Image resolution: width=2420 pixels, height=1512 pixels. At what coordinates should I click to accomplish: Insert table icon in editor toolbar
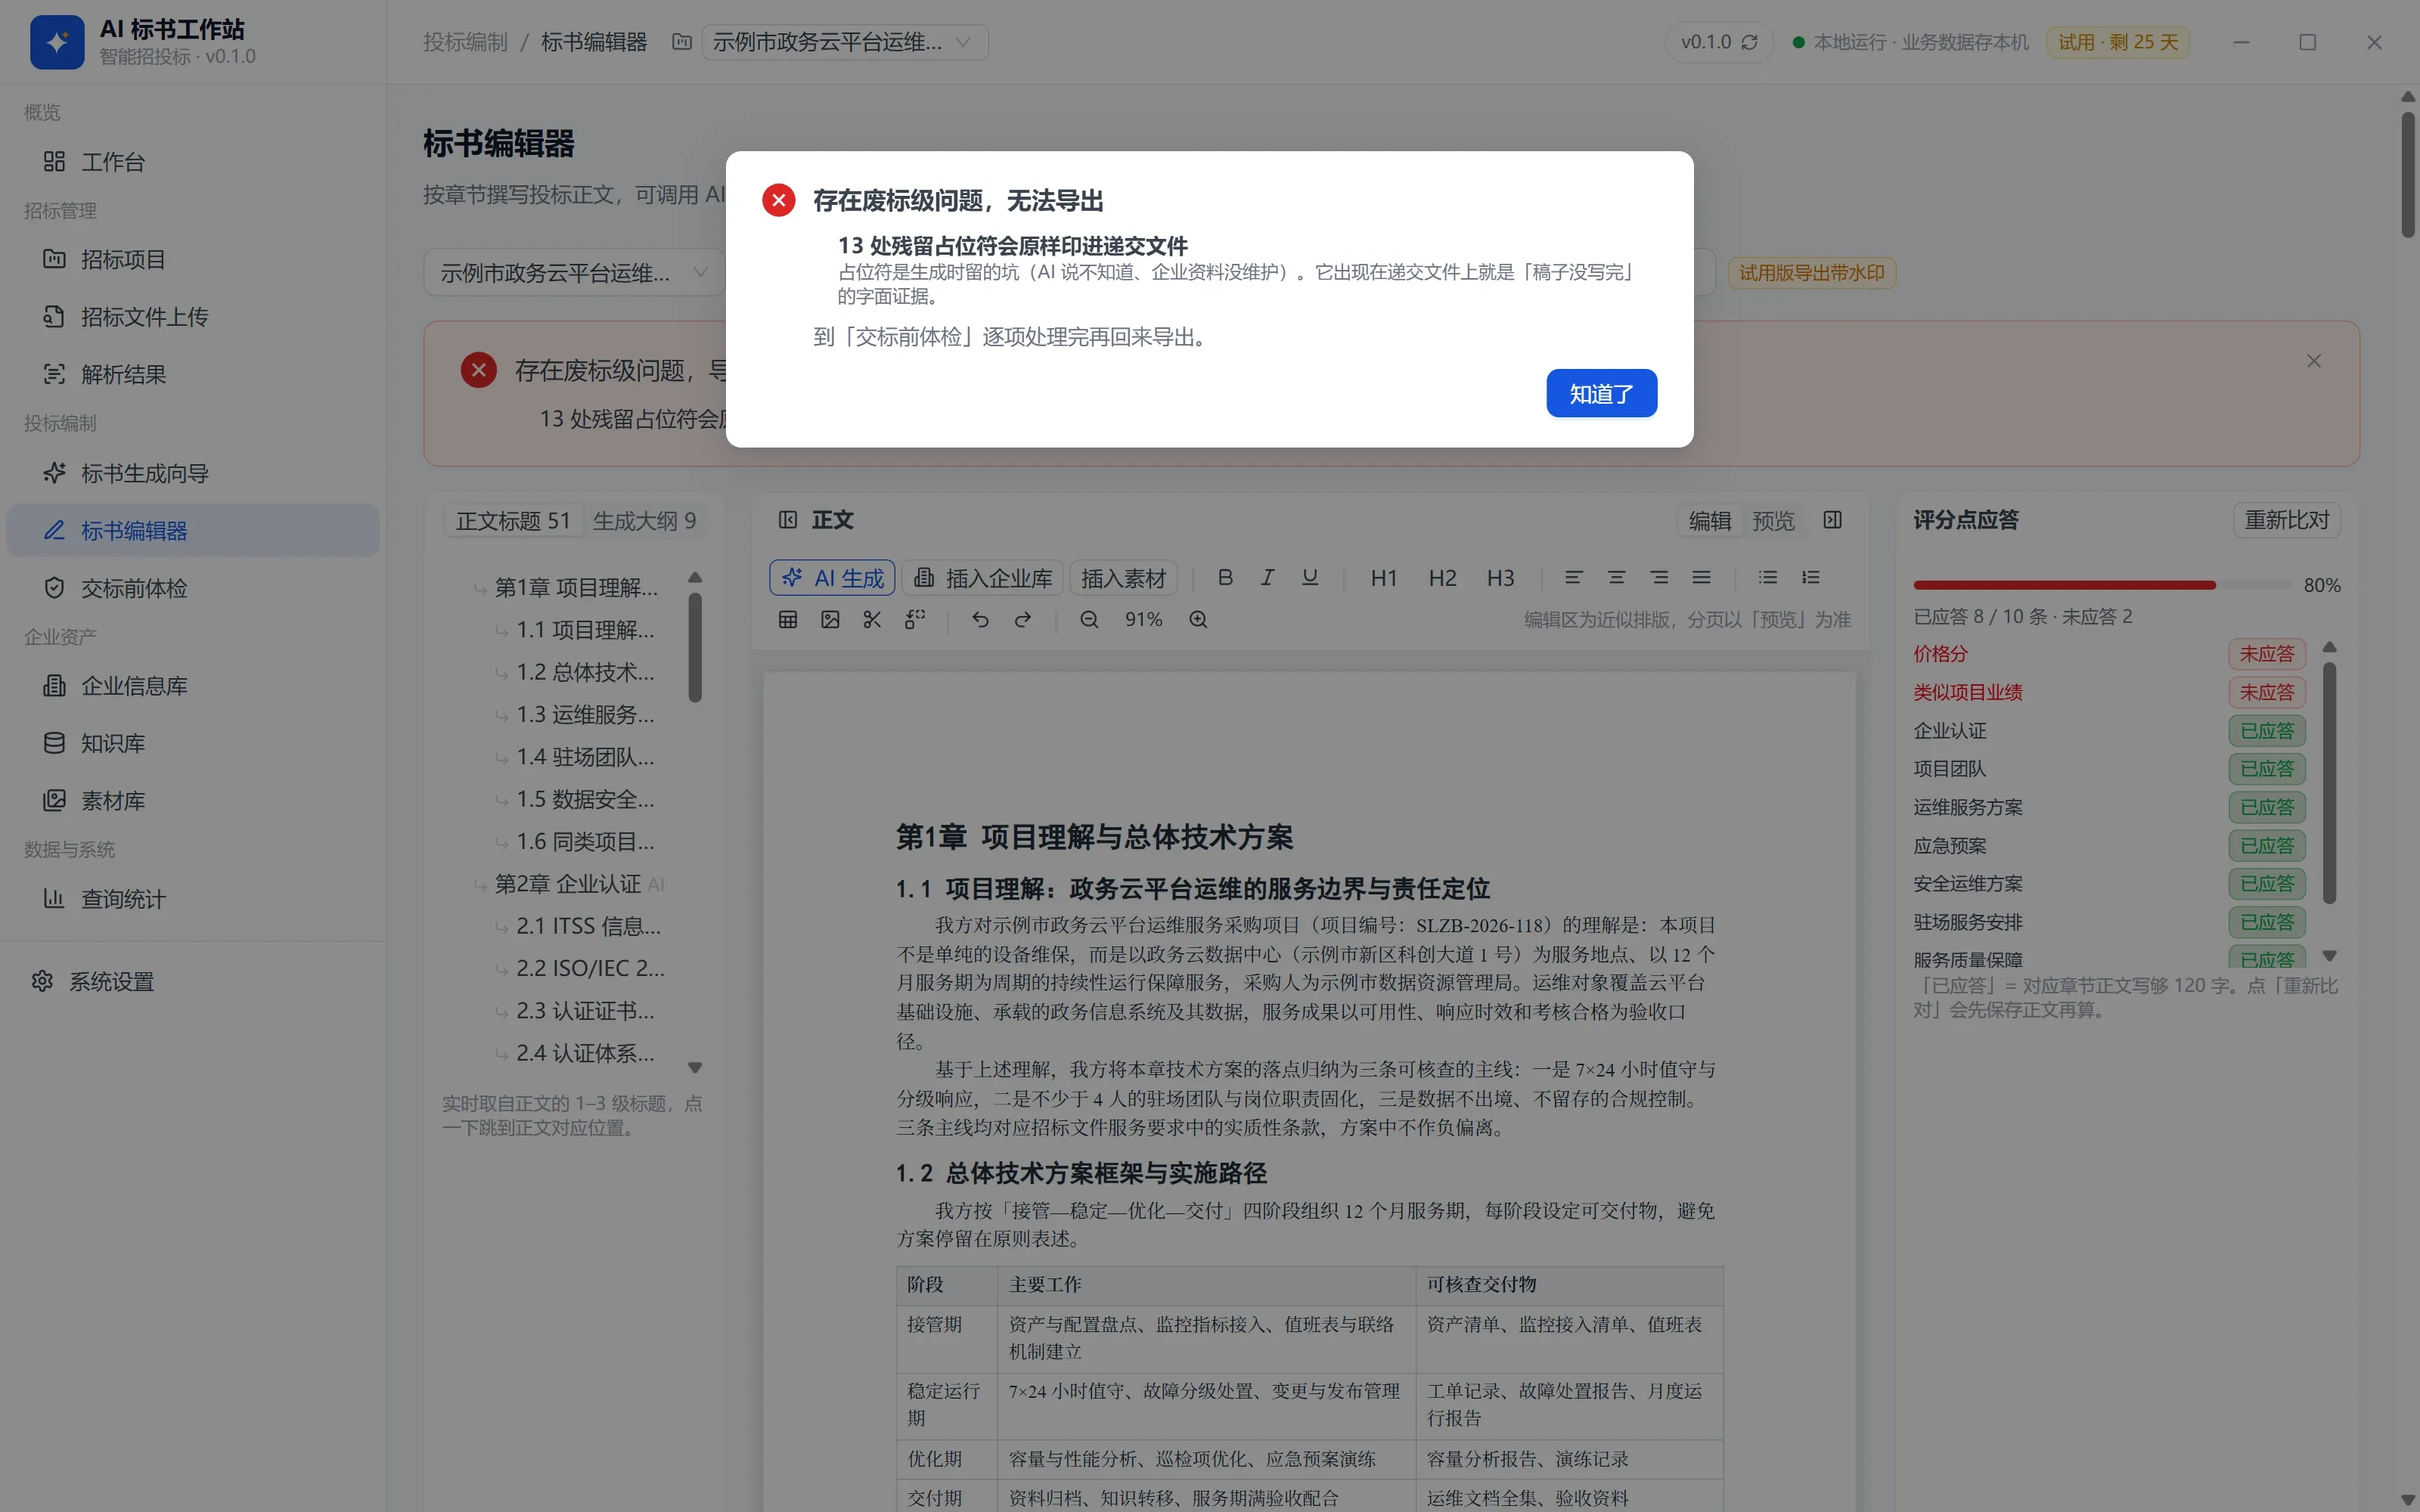coord(788,619)
